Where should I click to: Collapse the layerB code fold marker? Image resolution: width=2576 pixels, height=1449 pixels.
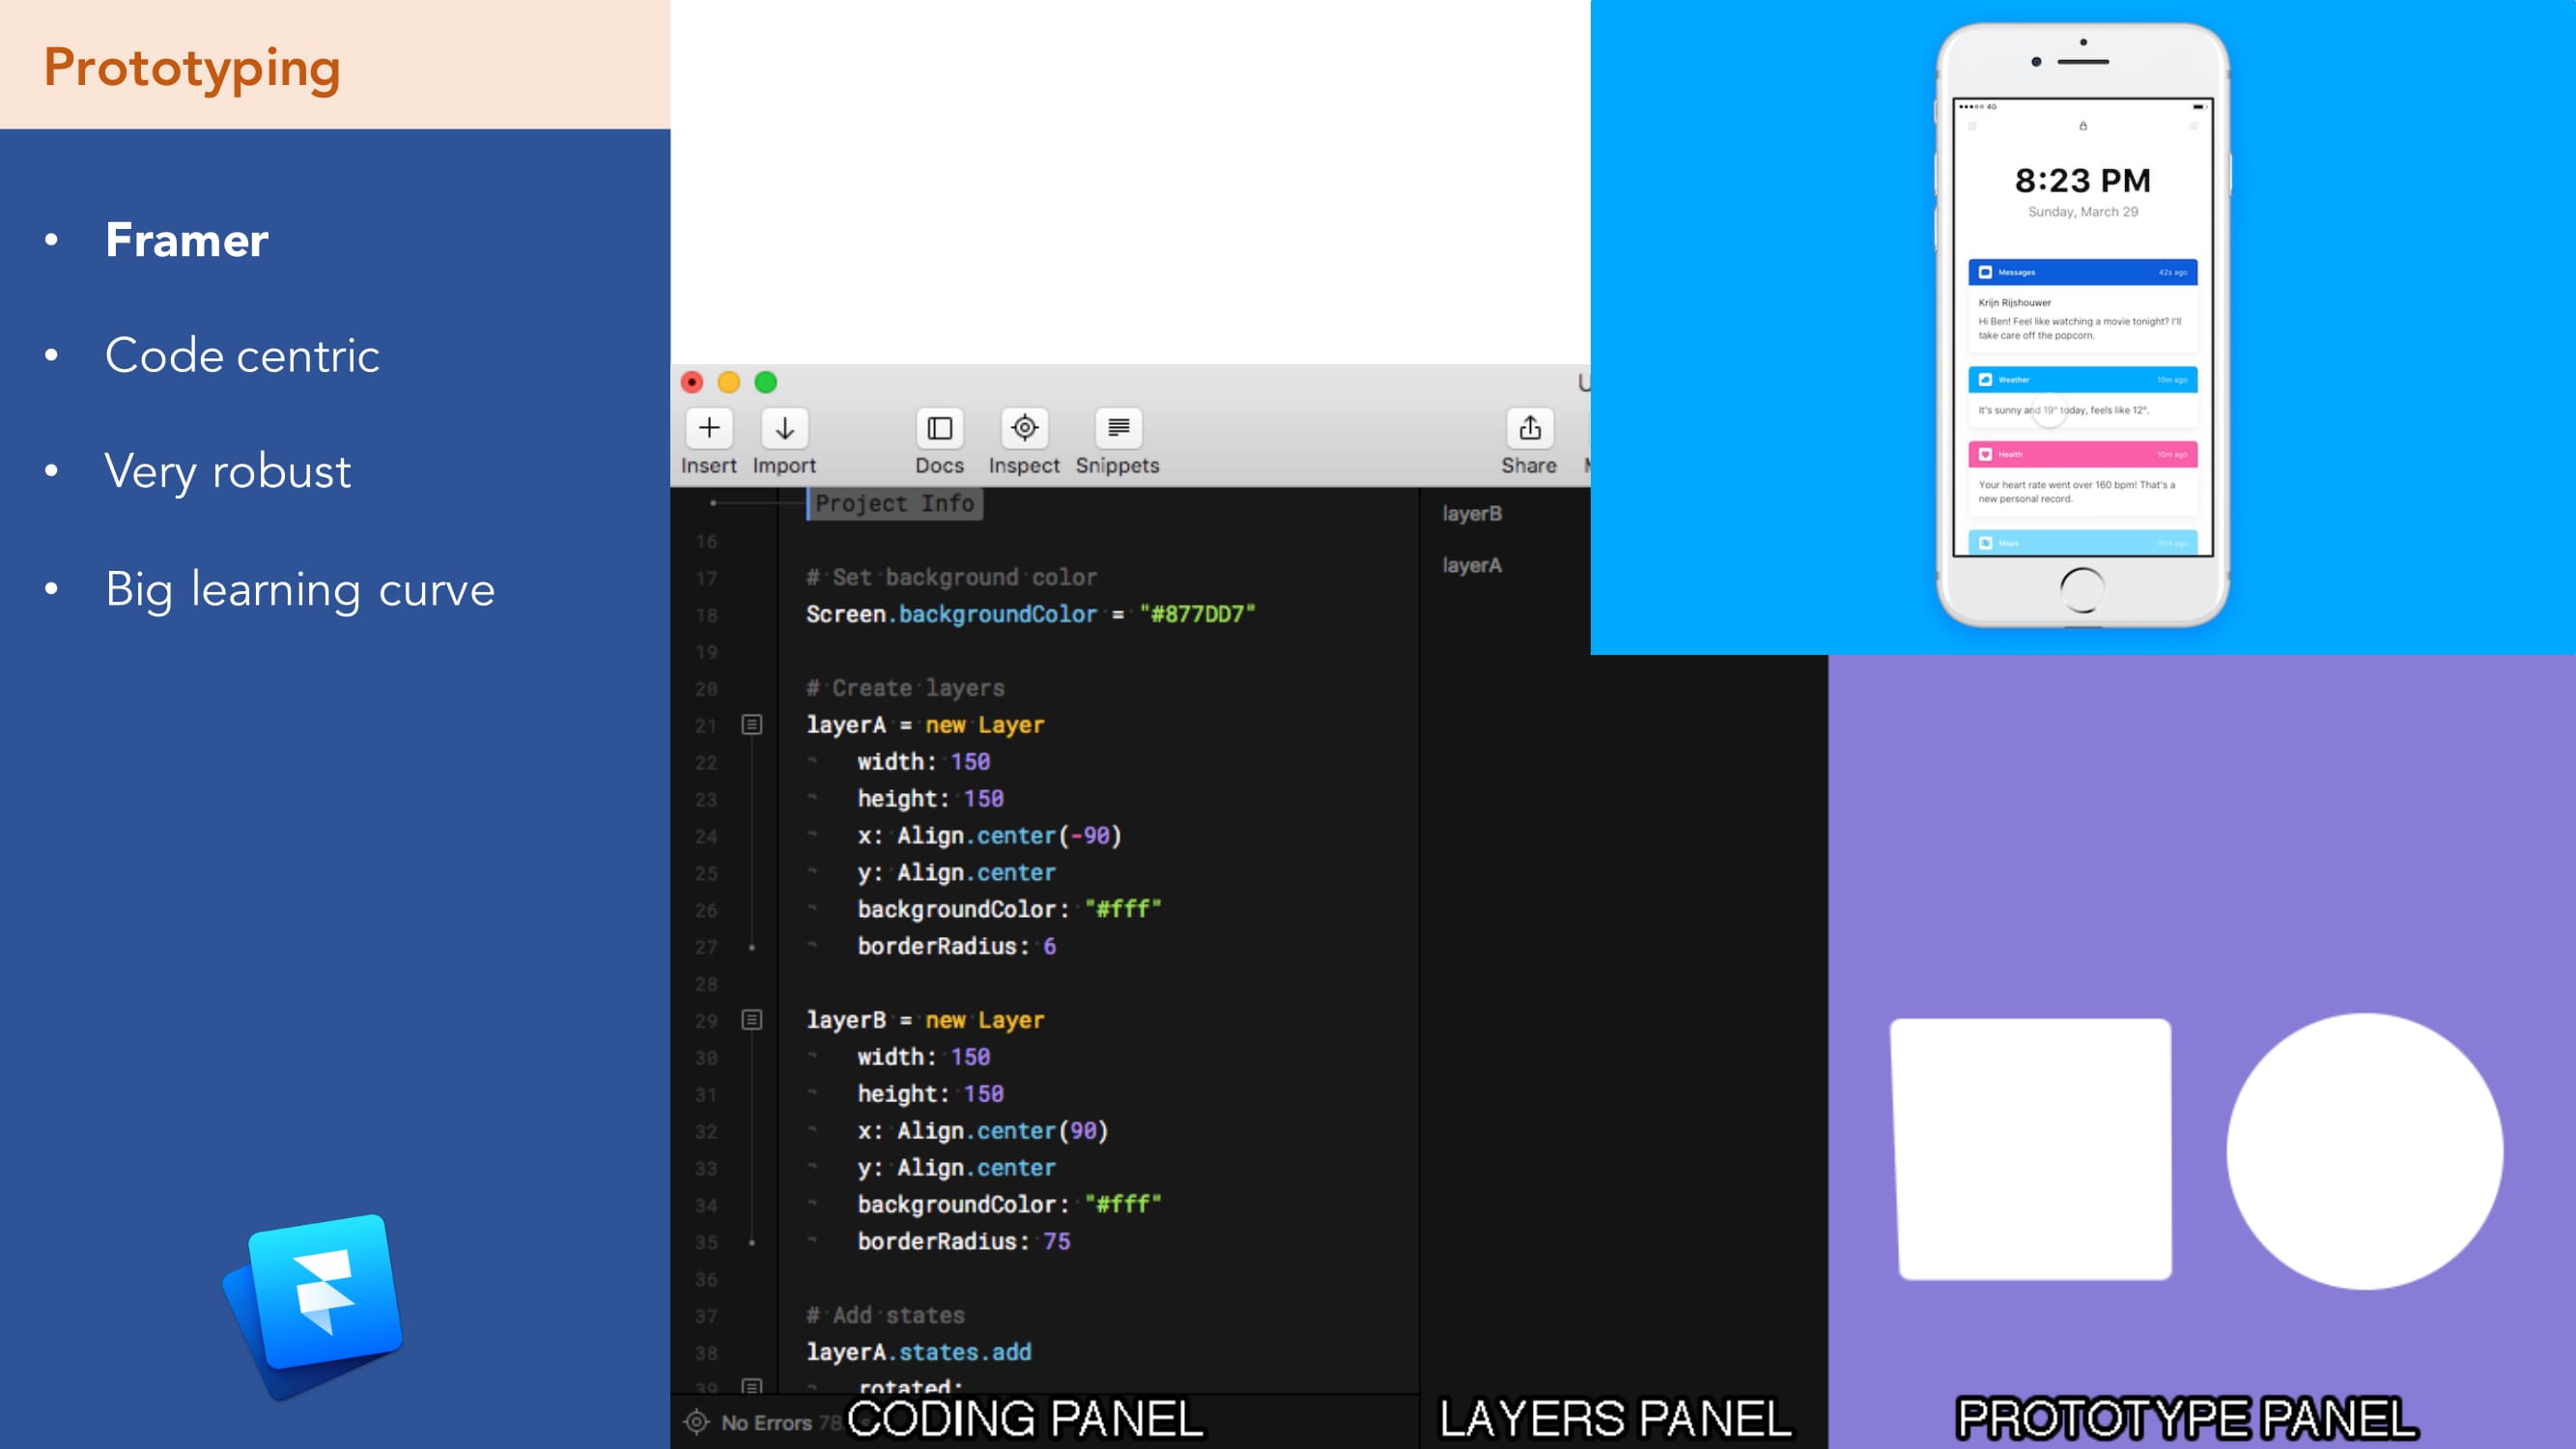[752, 1019]
